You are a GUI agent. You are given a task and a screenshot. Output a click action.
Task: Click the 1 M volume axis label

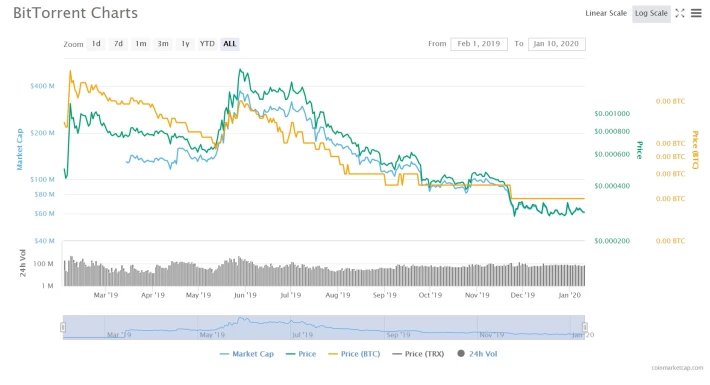[x=48, y=286]
